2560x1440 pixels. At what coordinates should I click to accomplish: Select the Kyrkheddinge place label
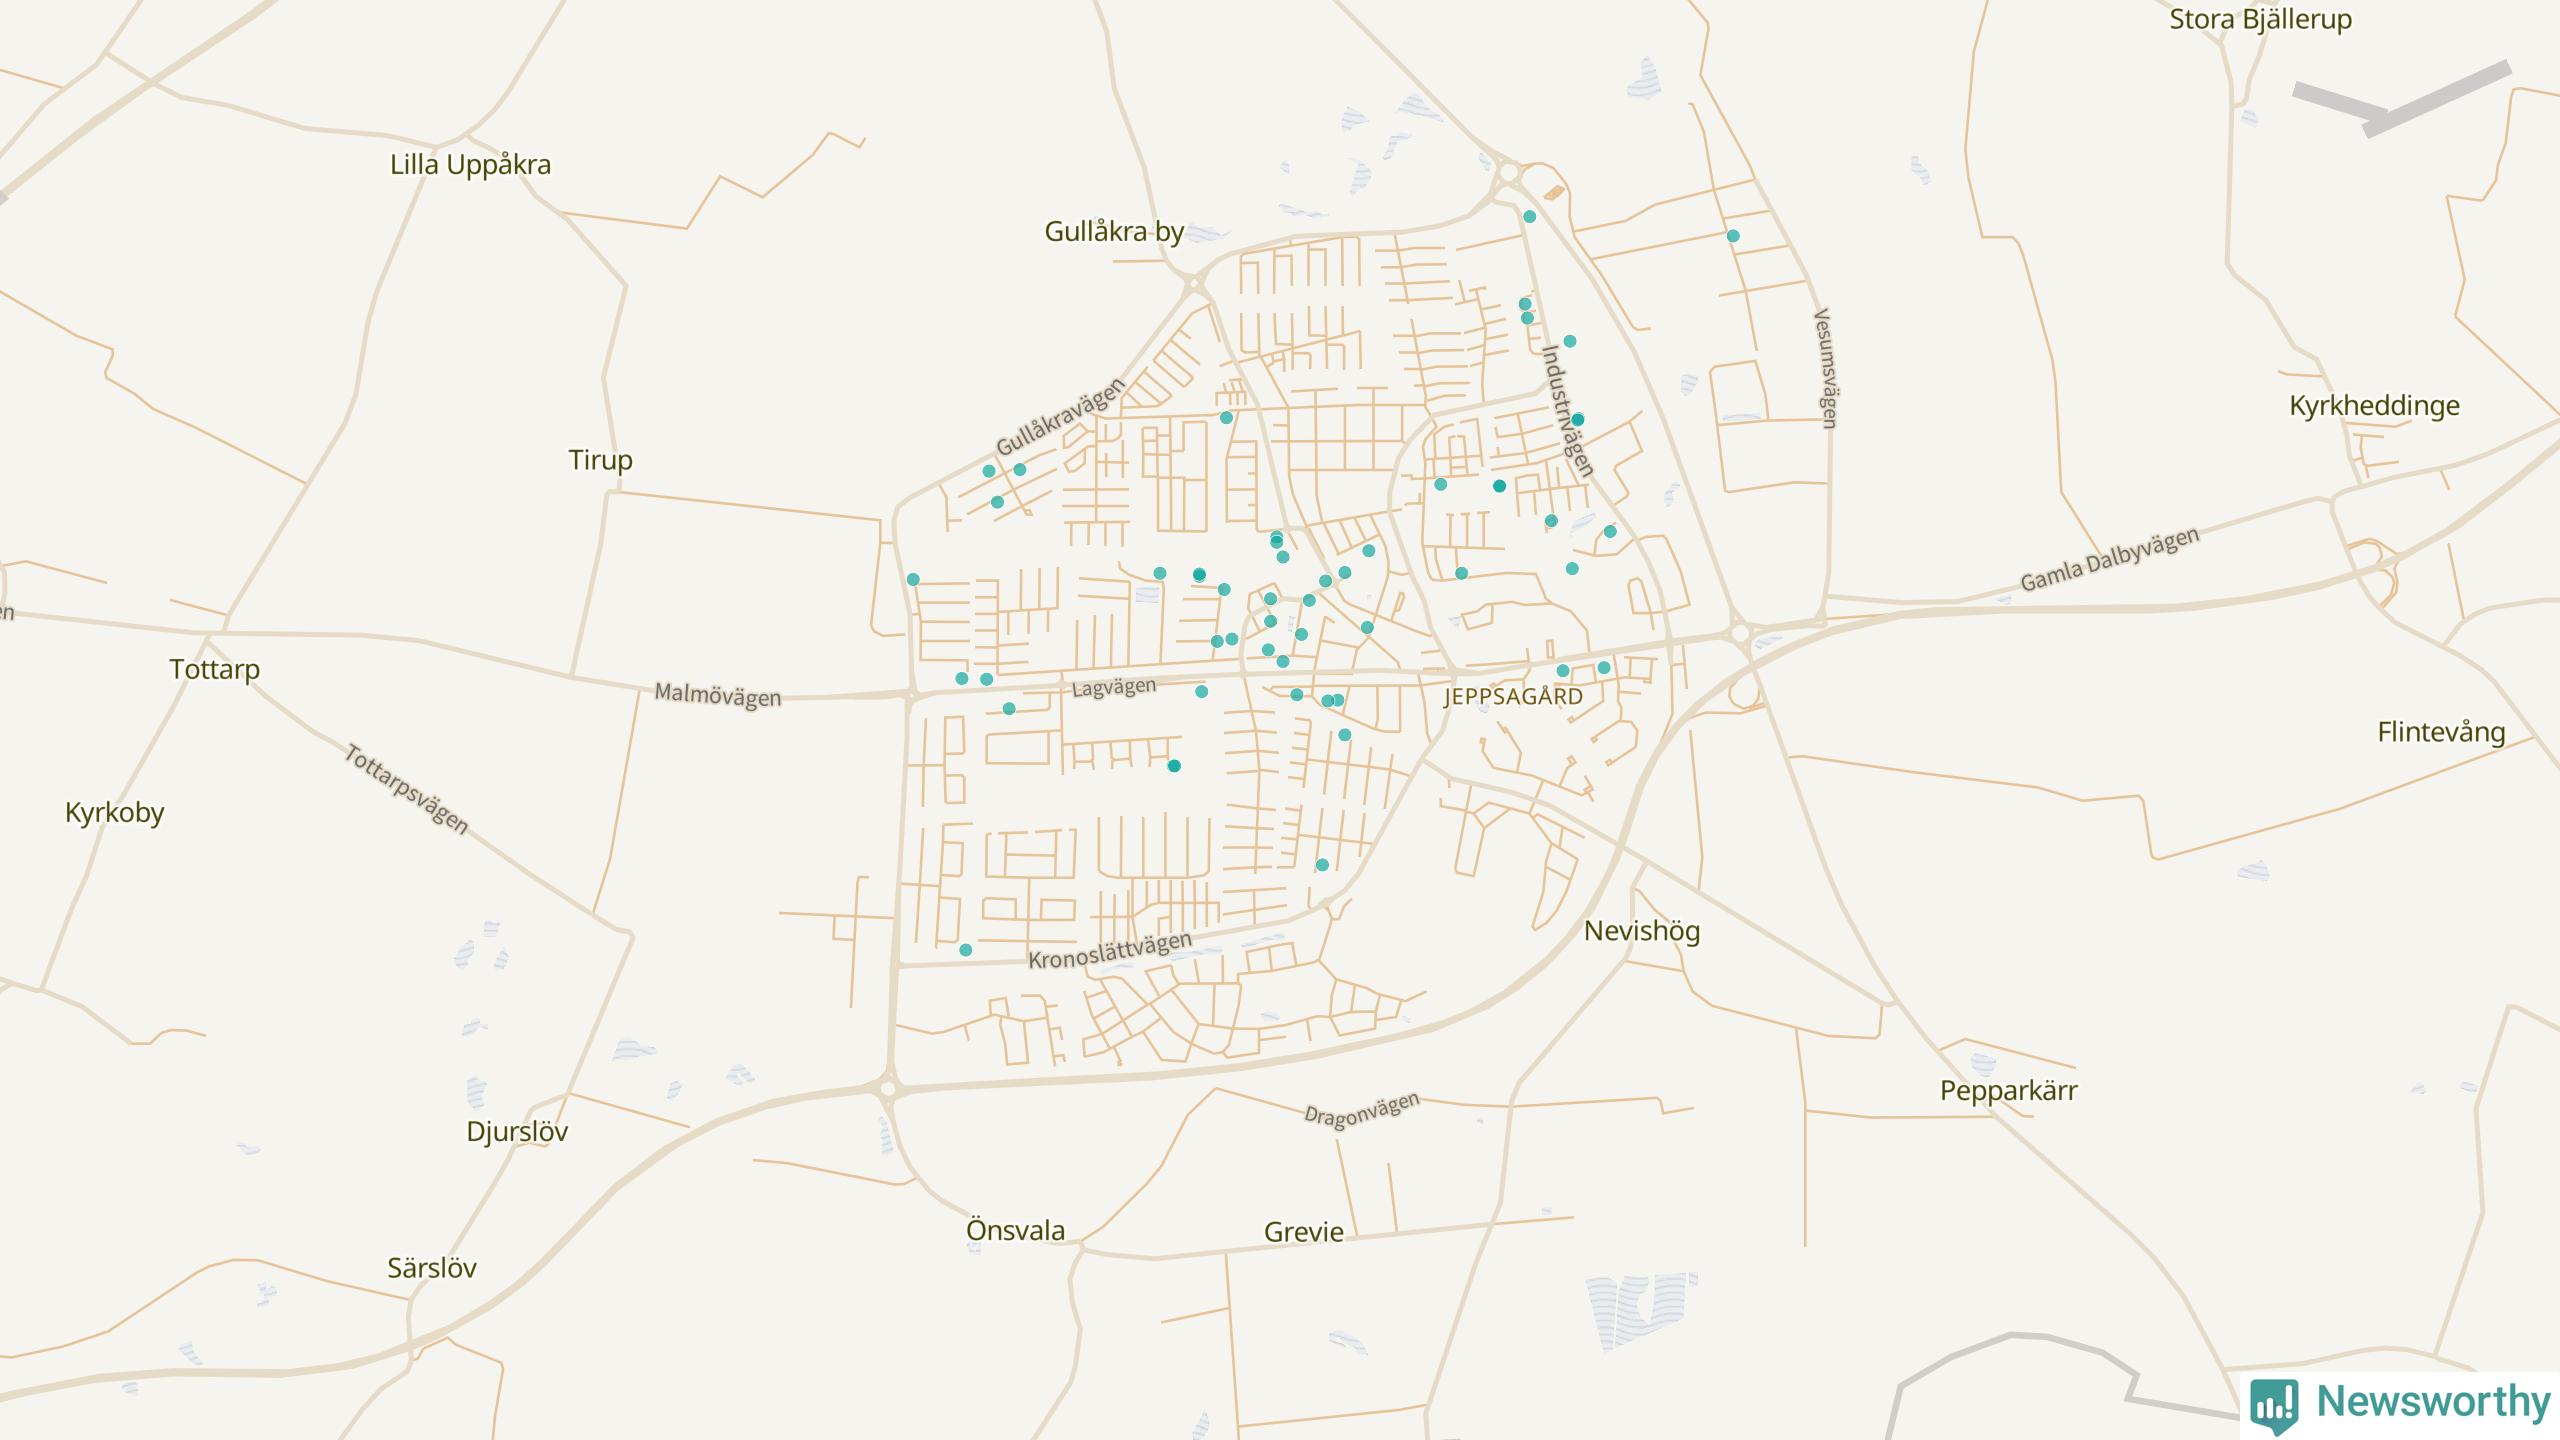[x=2374, y=406]
